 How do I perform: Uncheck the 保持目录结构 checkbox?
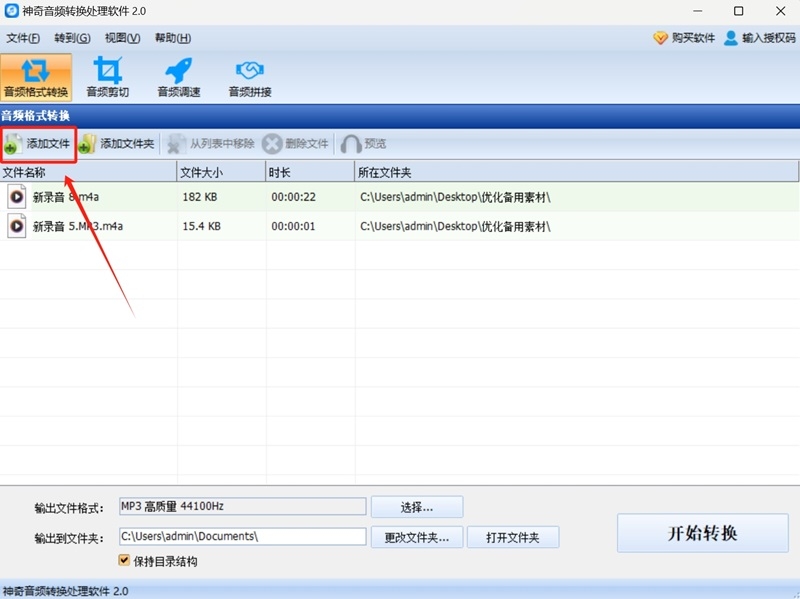tap(124, 560)
